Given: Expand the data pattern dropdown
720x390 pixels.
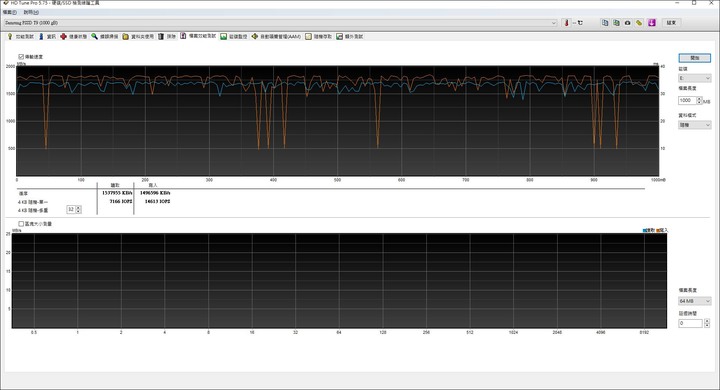Looking at the screenshot, I should [695, 125].
